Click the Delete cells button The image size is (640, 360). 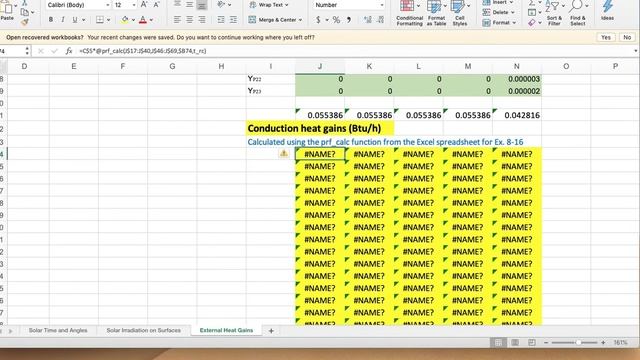tap(497, 12)
